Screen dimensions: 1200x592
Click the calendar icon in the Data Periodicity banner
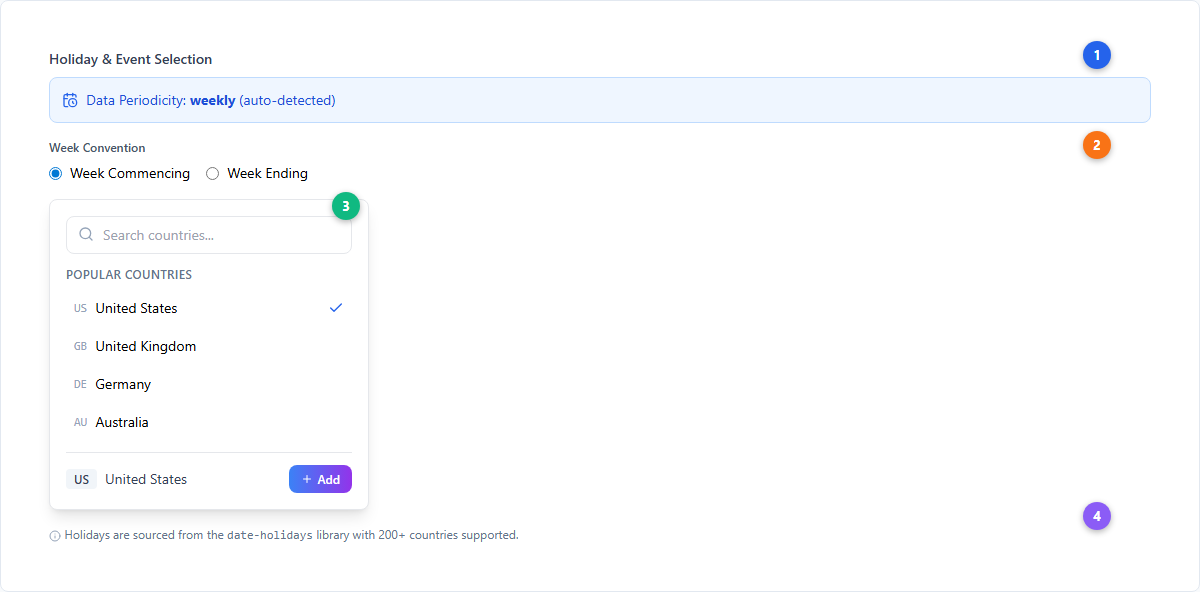pos(70,100)
